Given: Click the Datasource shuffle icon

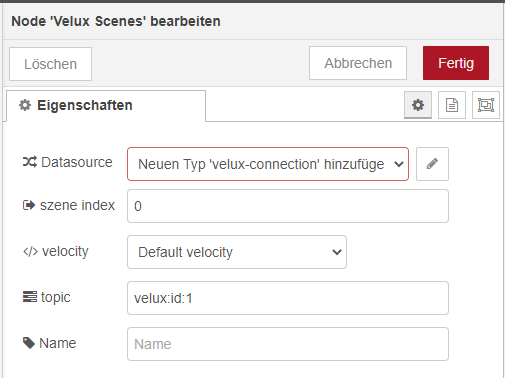Looking at the screenshot, I should (30, 162).
